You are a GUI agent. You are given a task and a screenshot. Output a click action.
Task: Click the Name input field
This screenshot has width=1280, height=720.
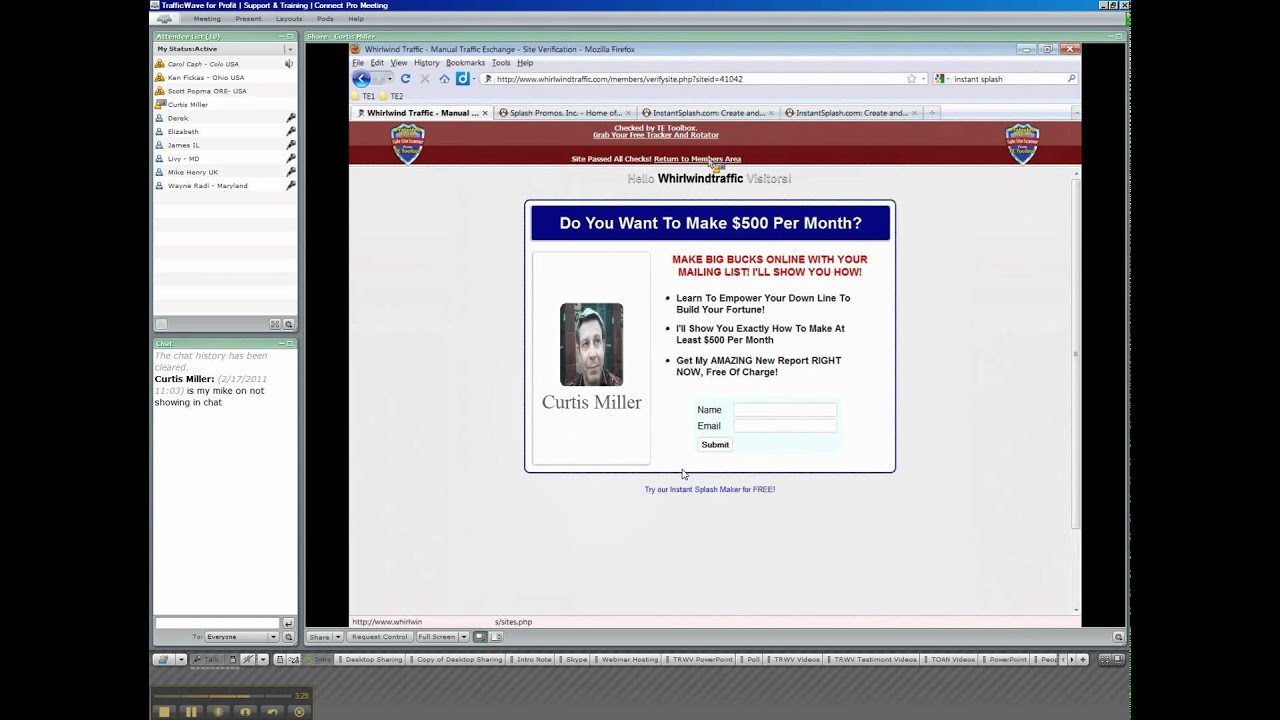coord(785,410)
